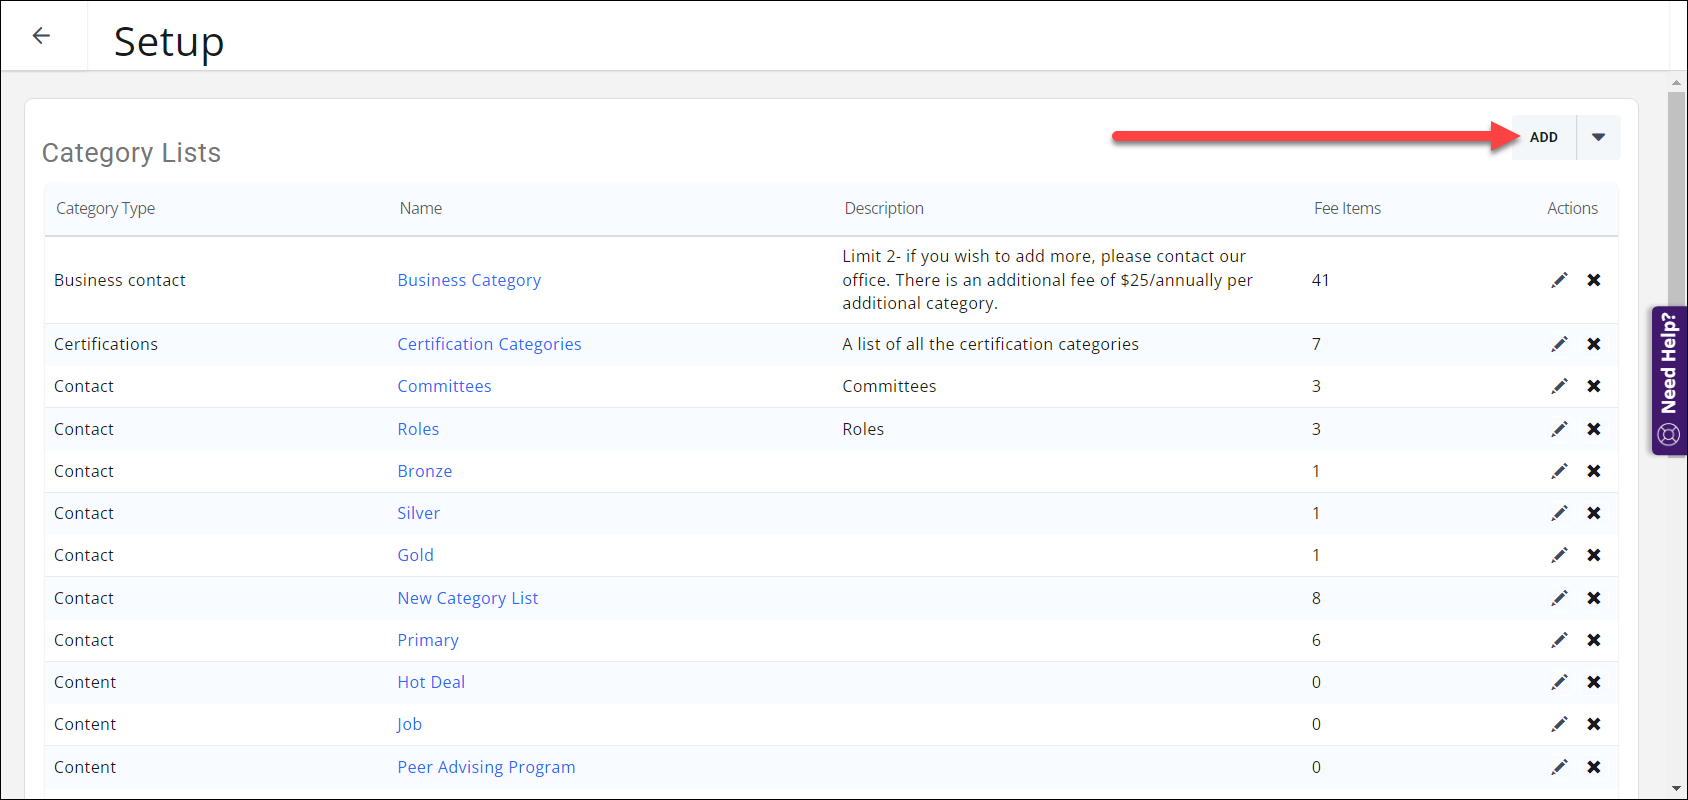Delete the Job category list
Viewport: 1688px width, 800px height.
click(x=1594, y=724)
